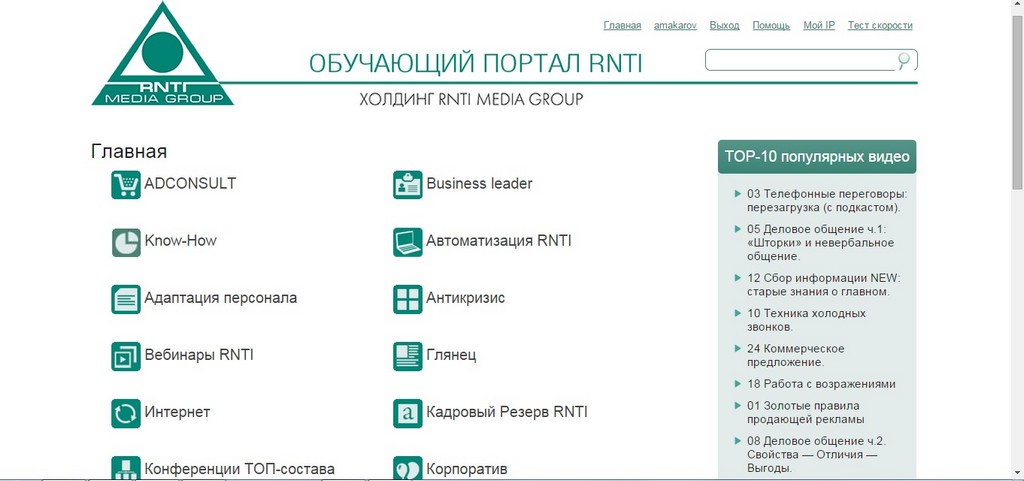Open Вебинары RNTI text link
The height and width of the screenshot is (481, 1024).
[x=199, y=355]
